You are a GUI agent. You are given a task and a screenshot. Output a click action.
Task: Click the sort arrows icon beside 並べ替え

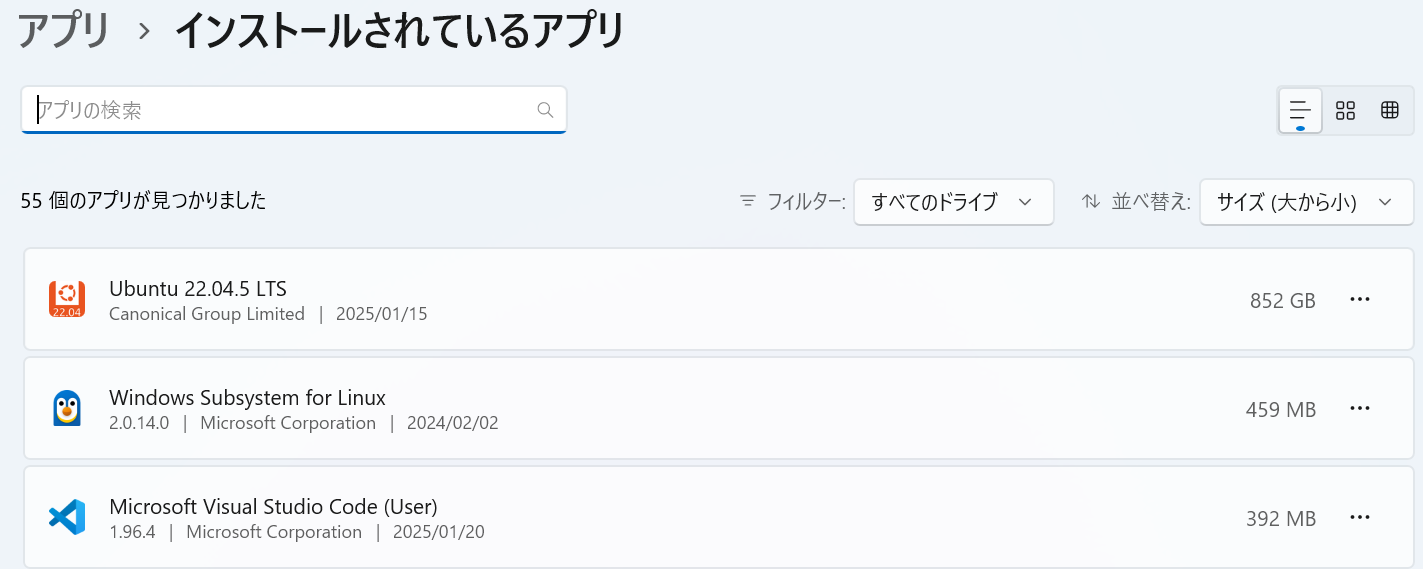pos(1091,201)
